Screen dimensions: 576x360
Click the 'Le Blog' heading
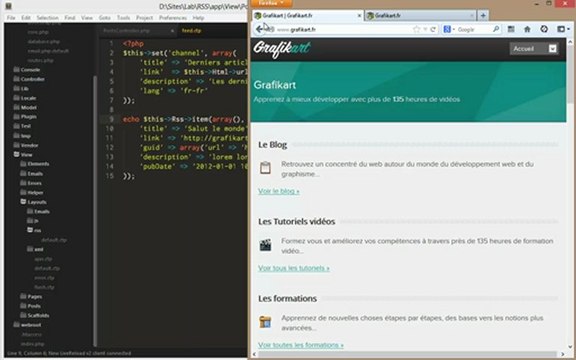273,145
